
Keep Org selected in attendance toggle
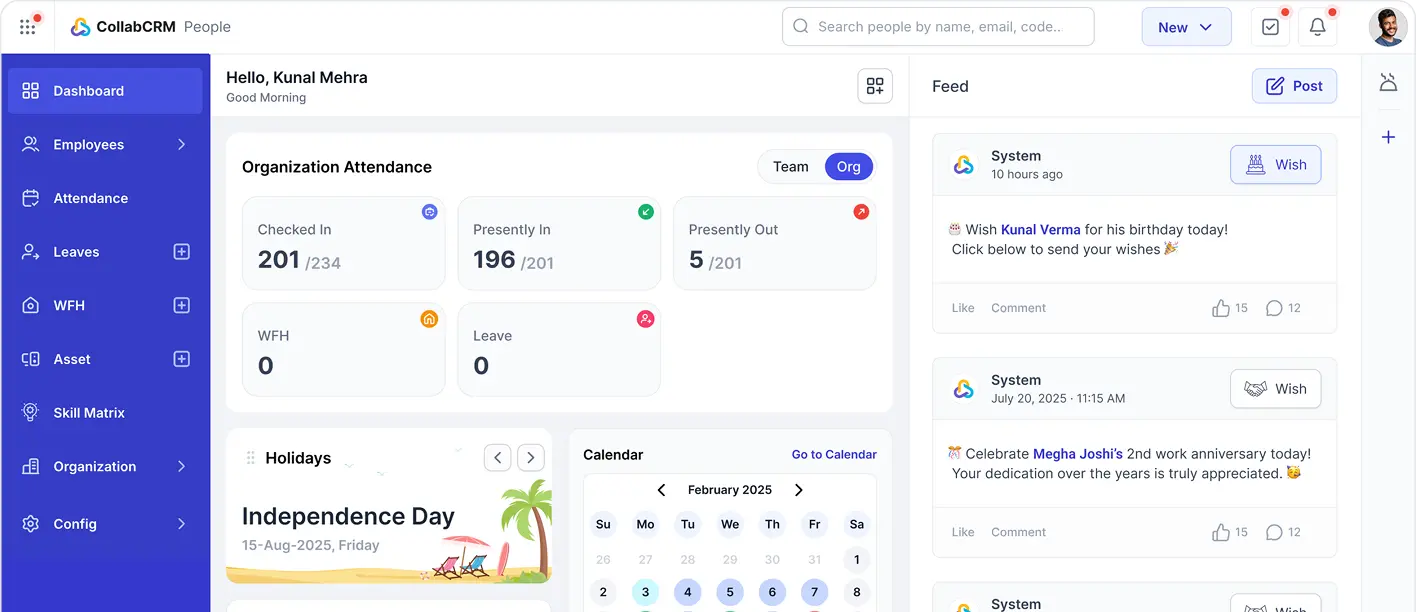tap(849, 166)
